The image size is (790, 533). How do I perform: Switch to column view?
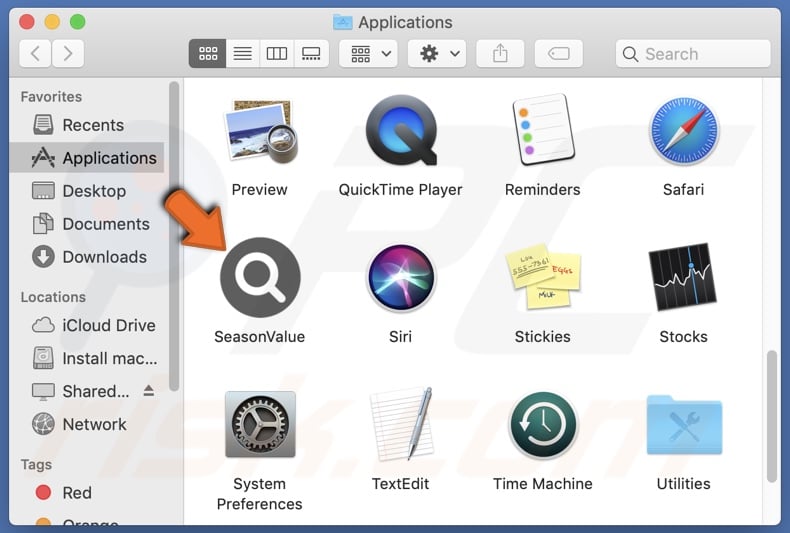click(277, 53)
